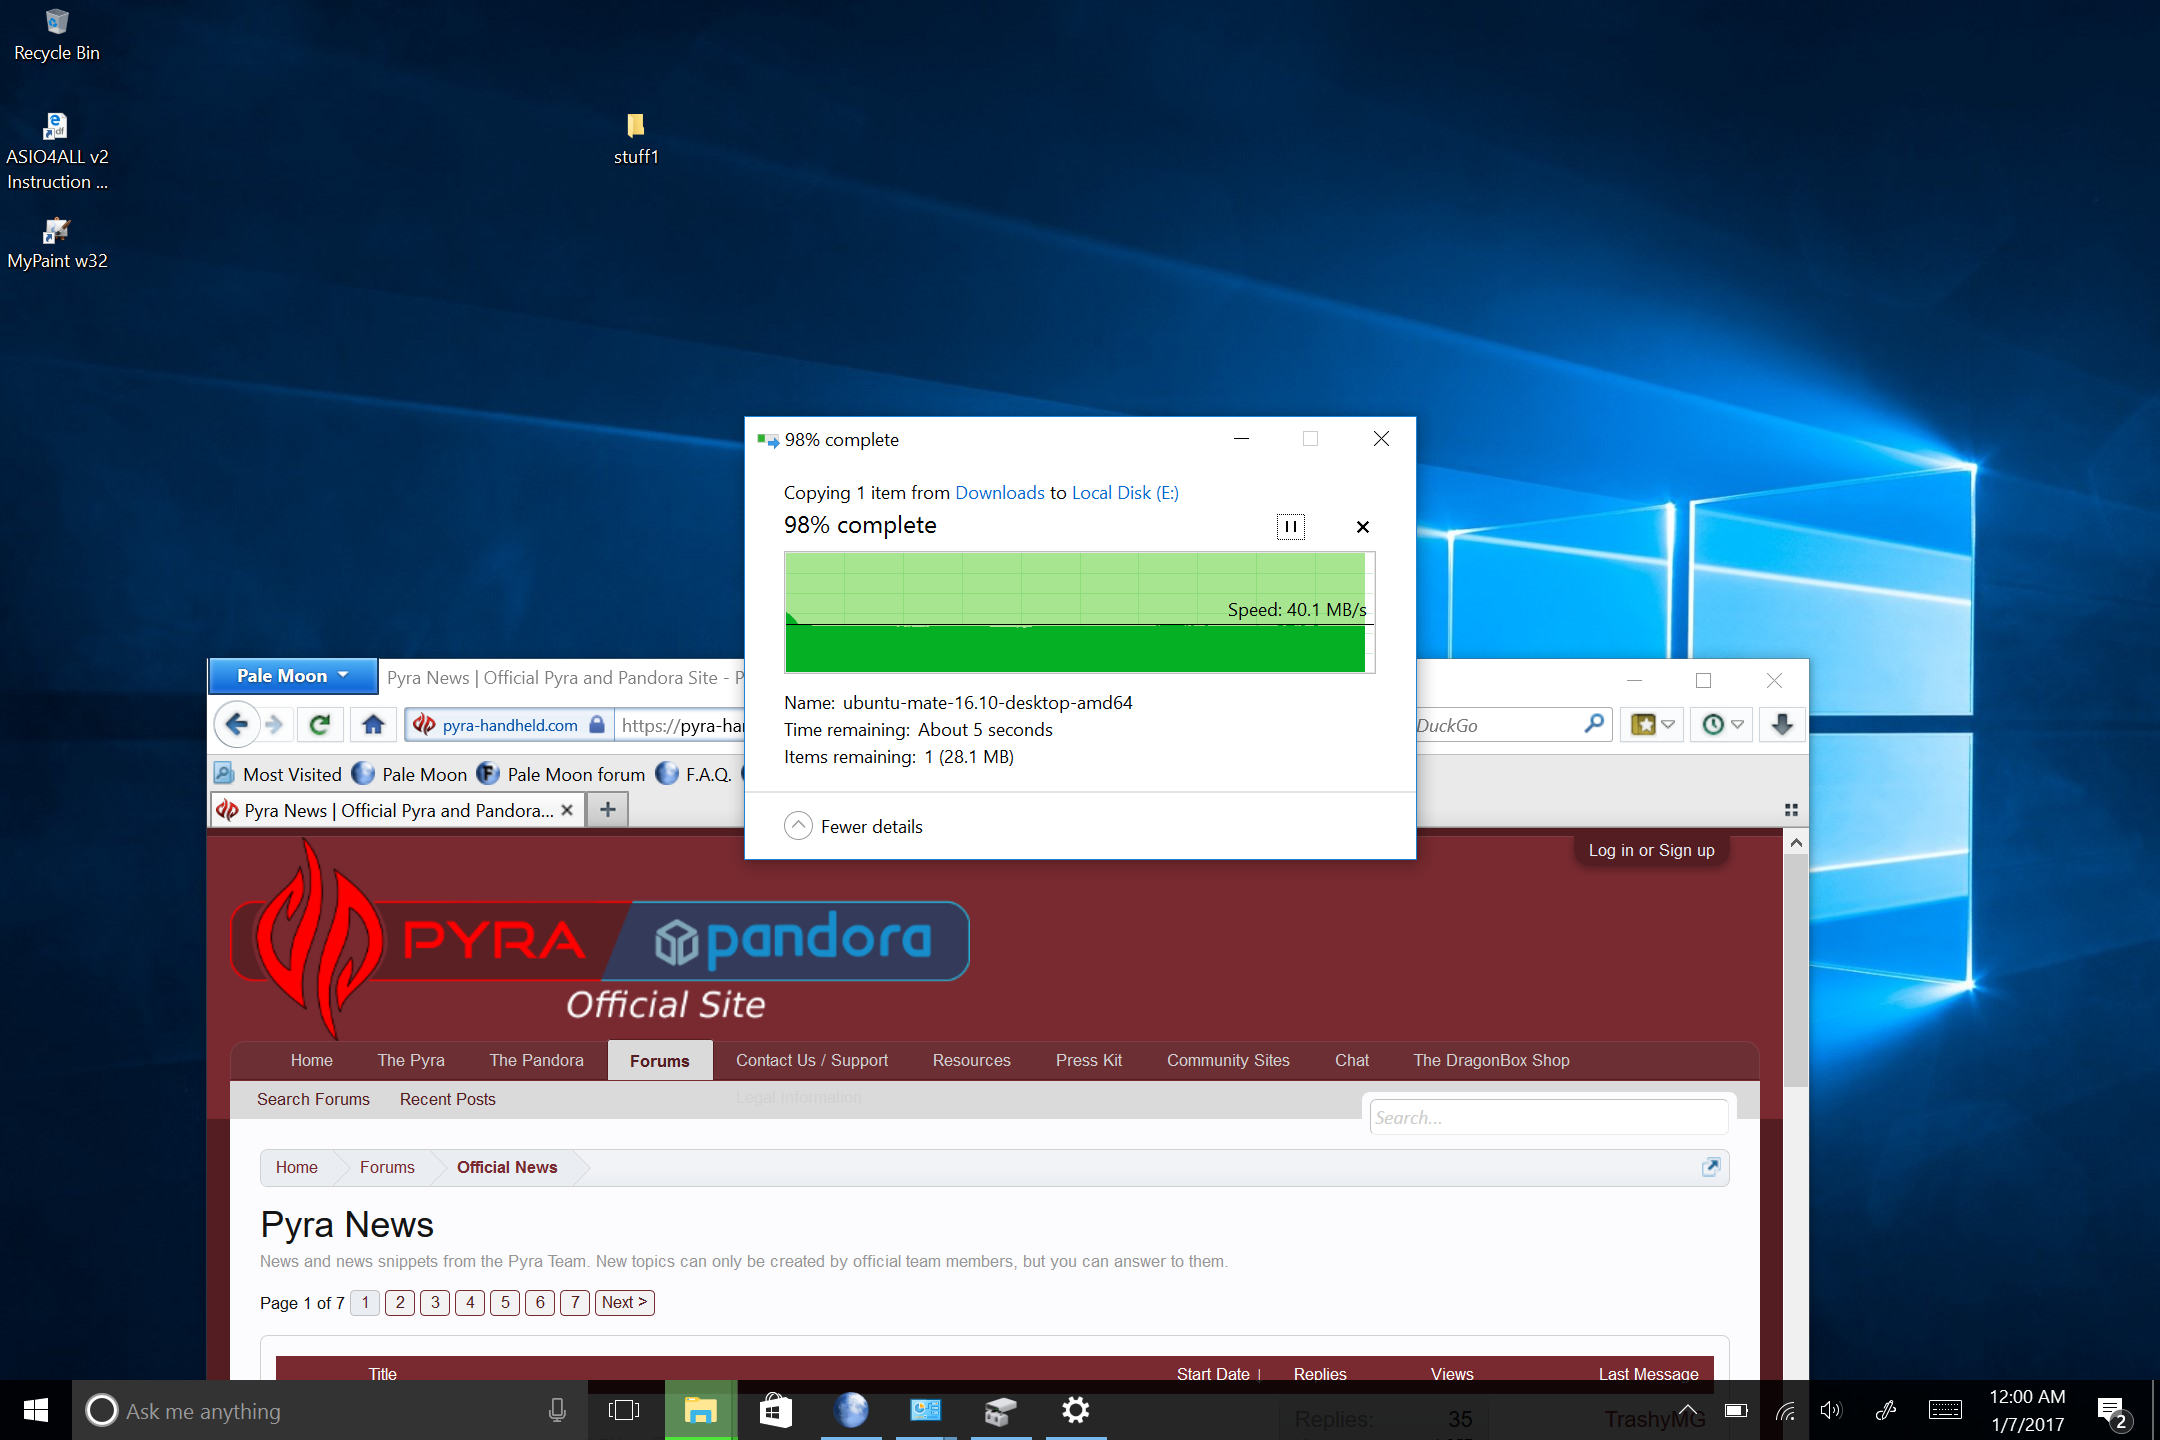Go to the browser Home page icon
The image size is (2160, 1440).
[374, 724]
